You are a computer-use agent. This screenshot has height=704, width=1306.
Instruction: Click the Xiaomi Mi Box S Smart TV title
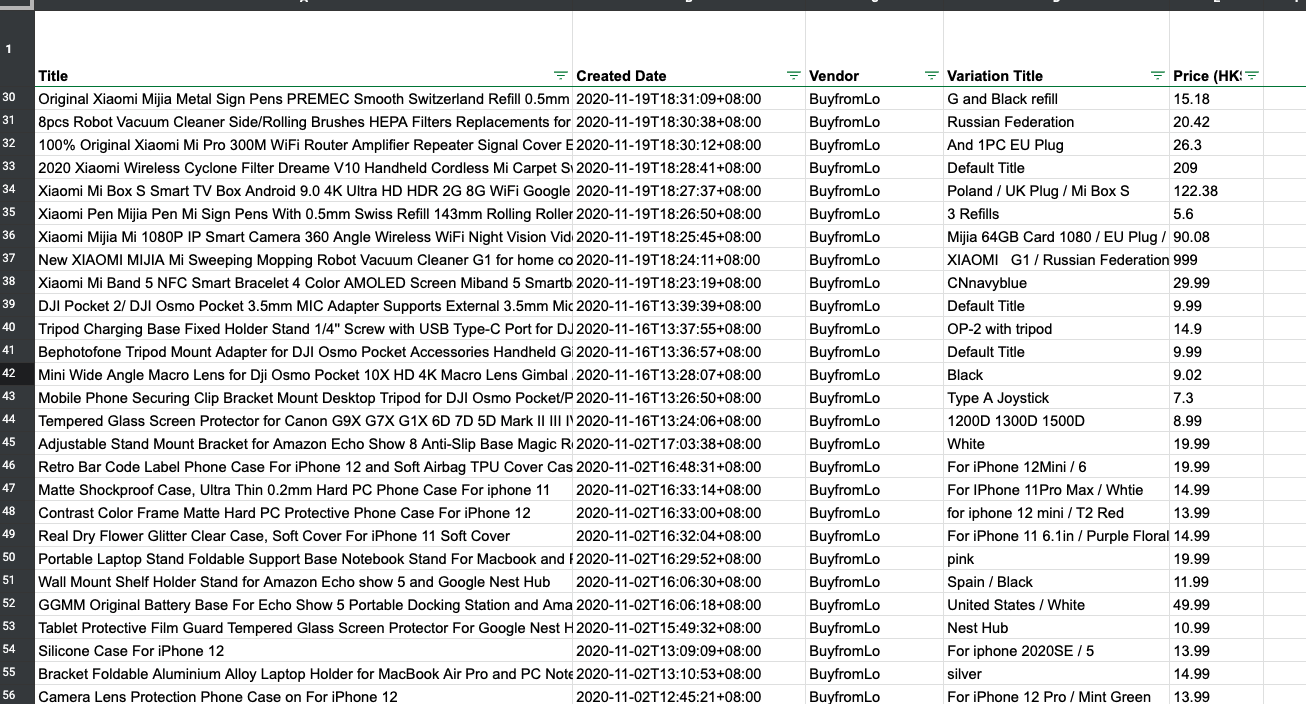pos(304,191)
